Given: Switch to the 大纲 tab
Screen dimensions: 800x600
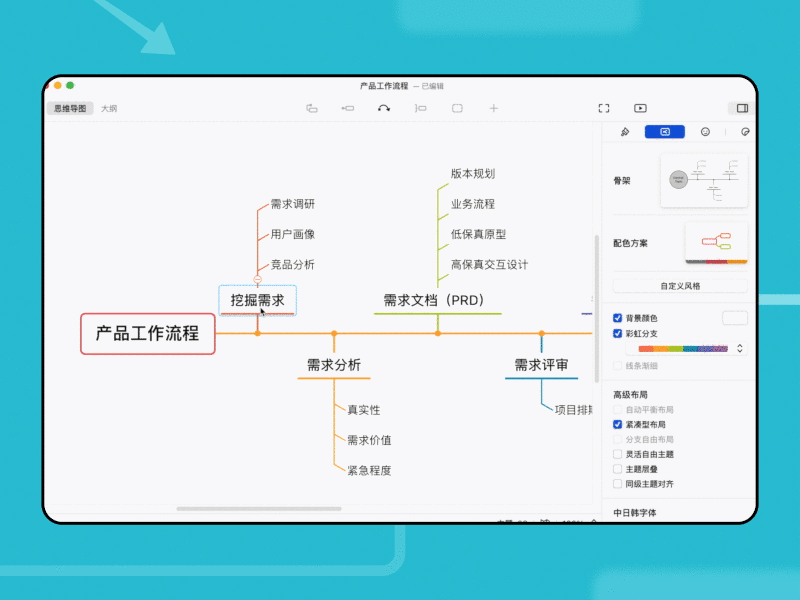Looking at the screenshot, I should point(108,108).
